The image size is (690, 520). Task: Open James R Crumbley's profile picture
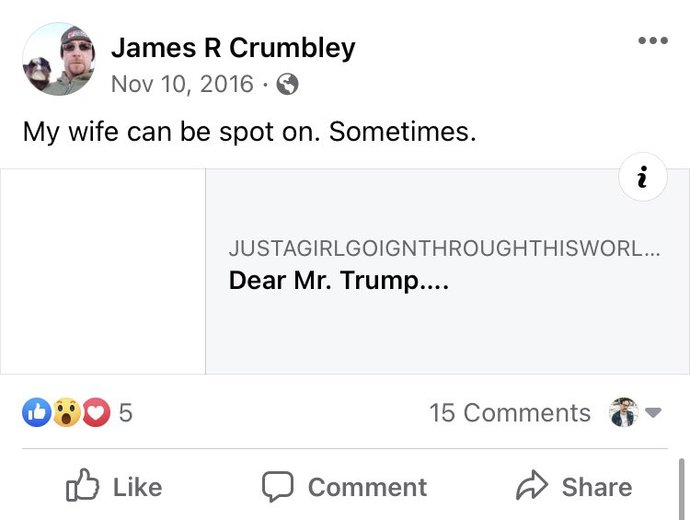point(58,60)
